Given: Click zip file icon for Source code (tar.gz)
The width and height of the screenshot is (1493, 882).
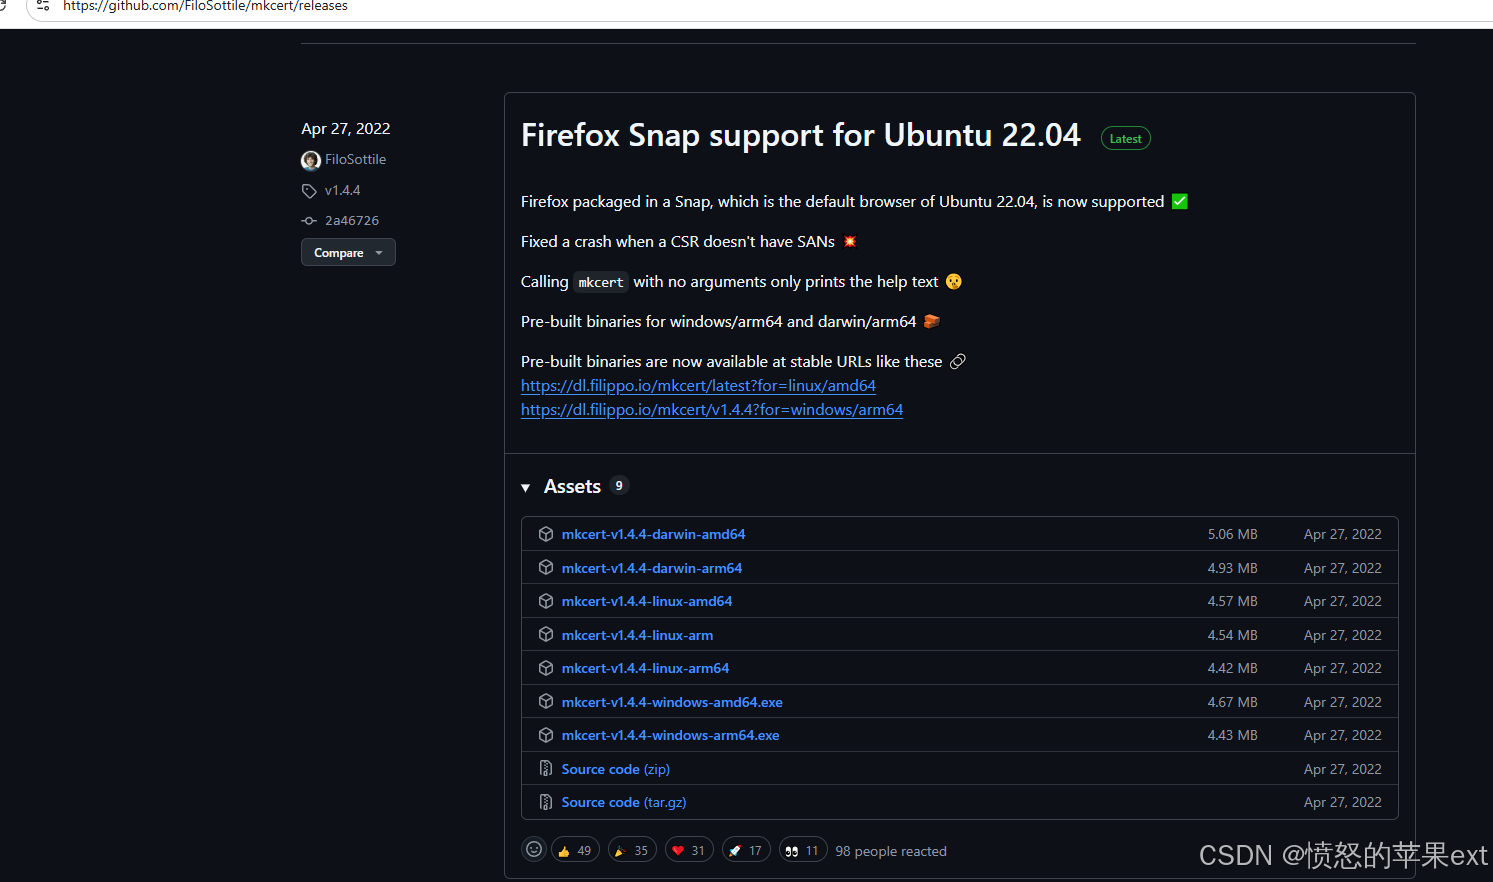Looking at the screenshot, I should pyautogui.click(x=546, y=802).
